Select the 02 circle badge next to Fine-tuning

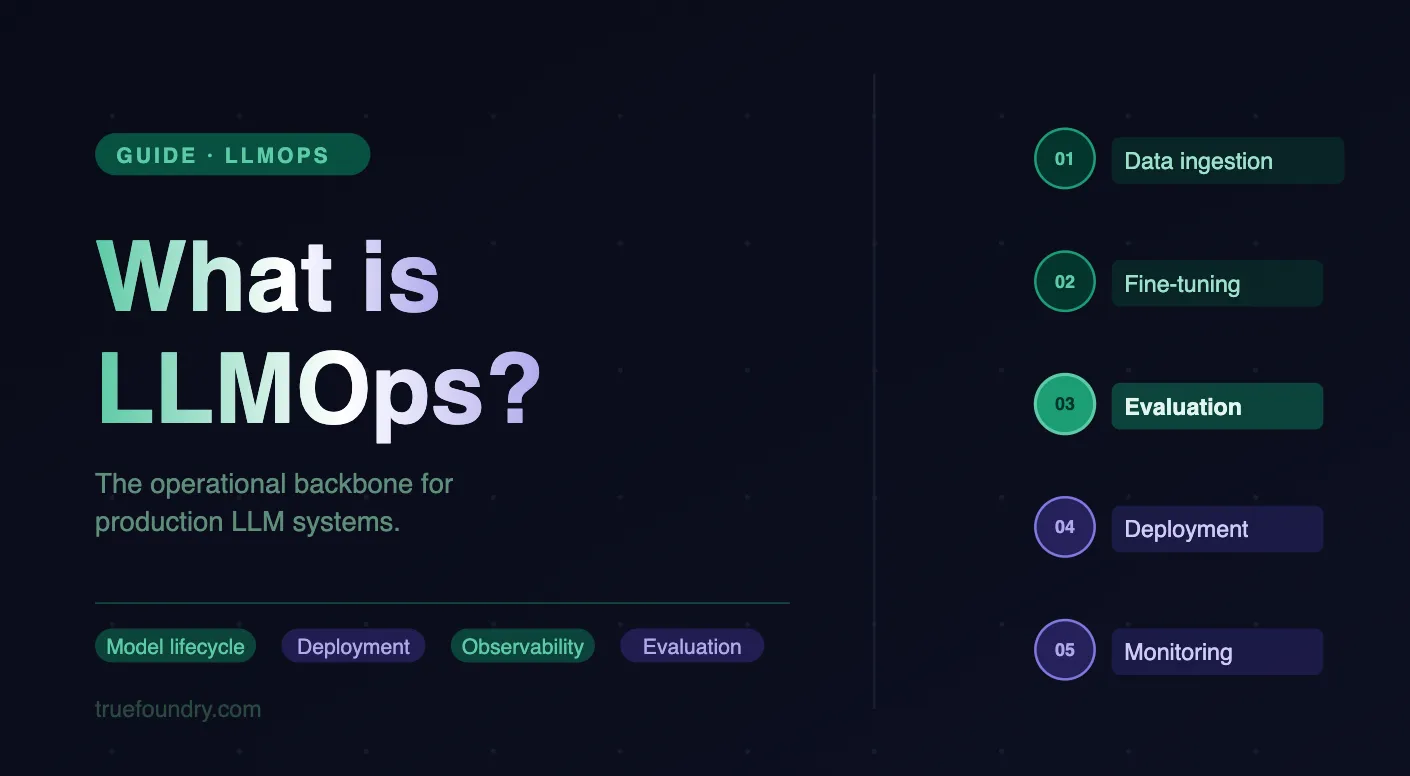pyautogui.click(x=1064, y=281)
